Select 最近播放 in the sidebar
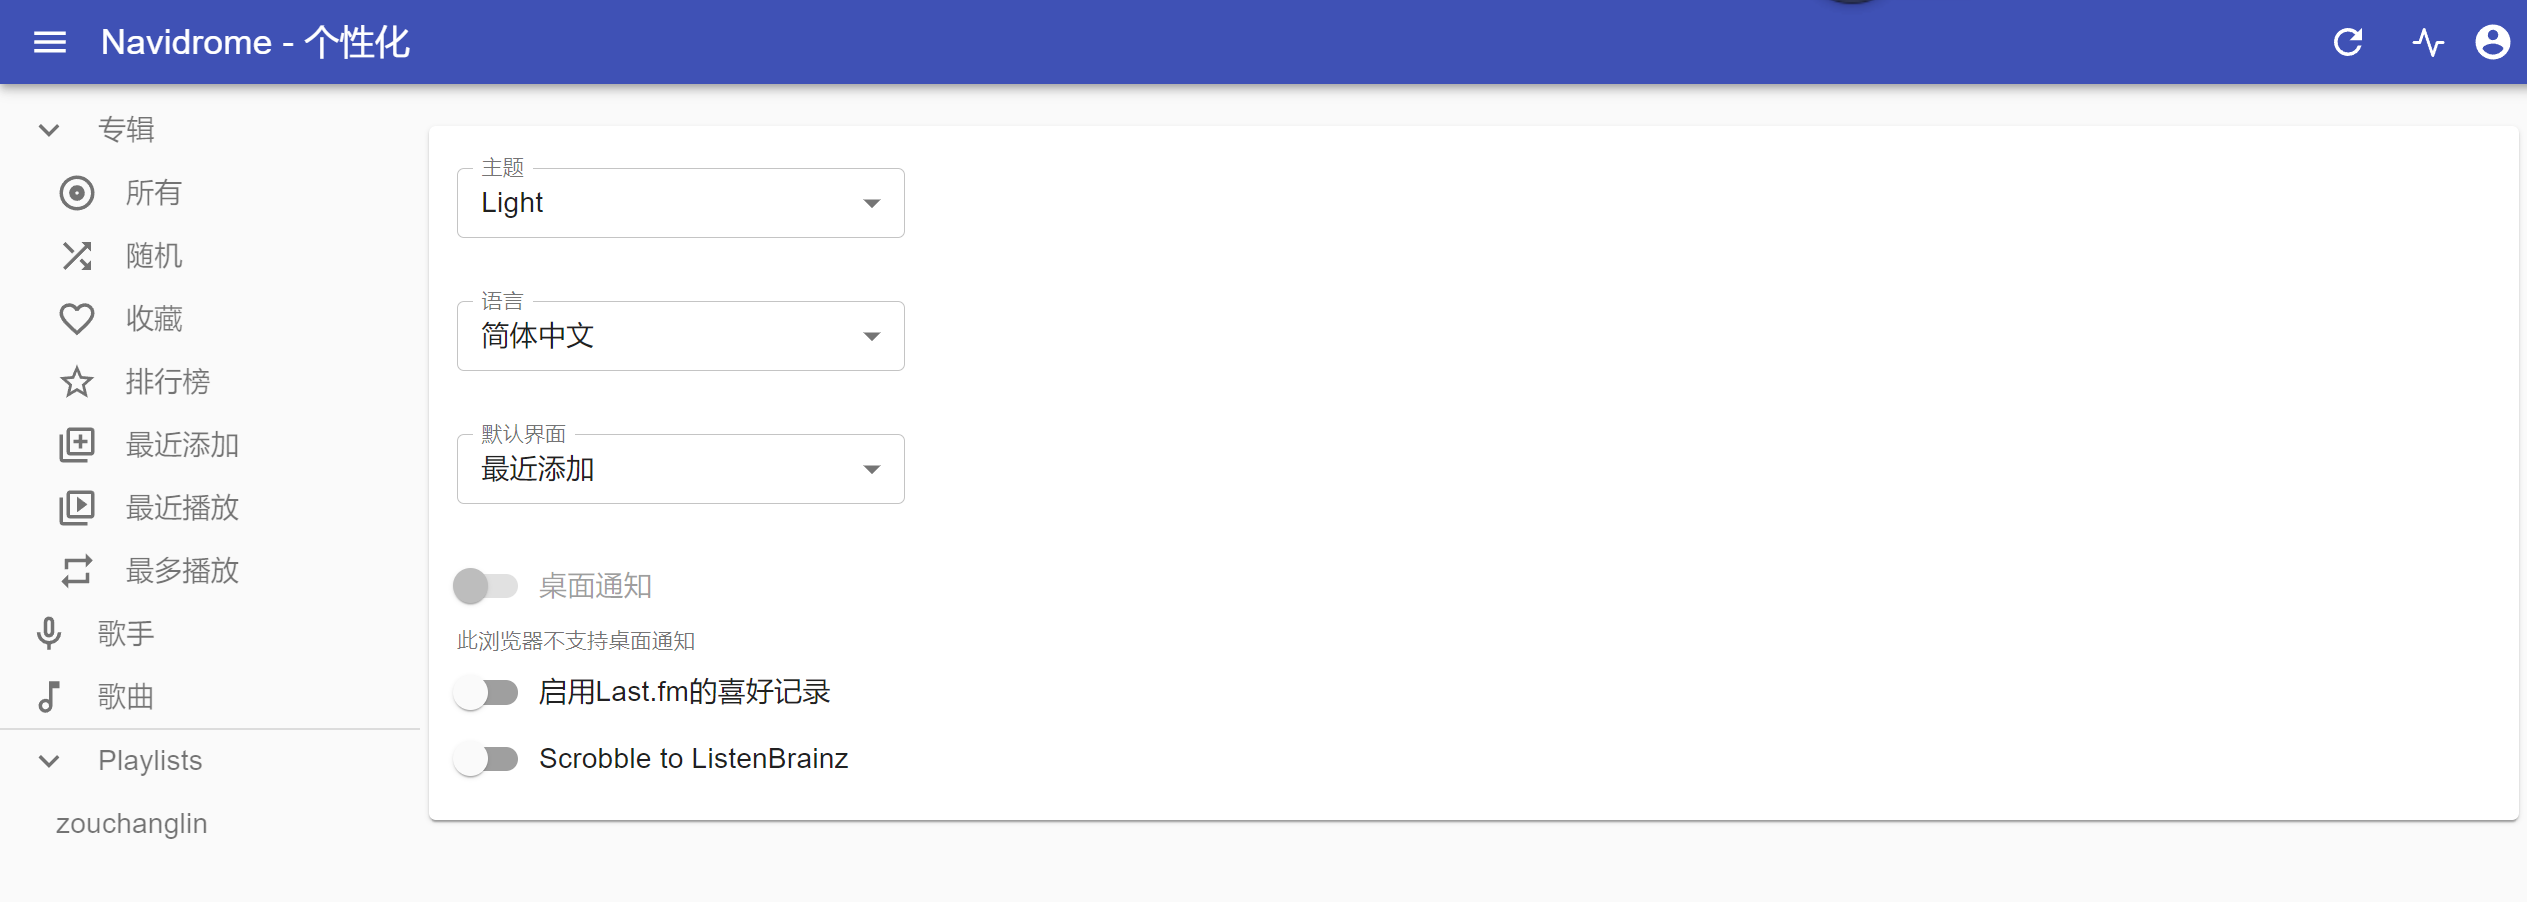The height and width of the screenshot is (902, 2527). coord(181,508)
